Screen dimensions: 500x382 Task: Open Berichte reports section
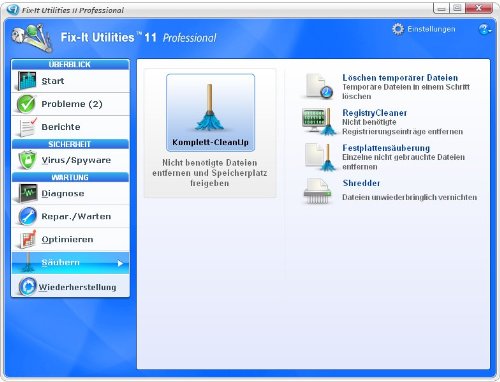click(x=70, y=127)
